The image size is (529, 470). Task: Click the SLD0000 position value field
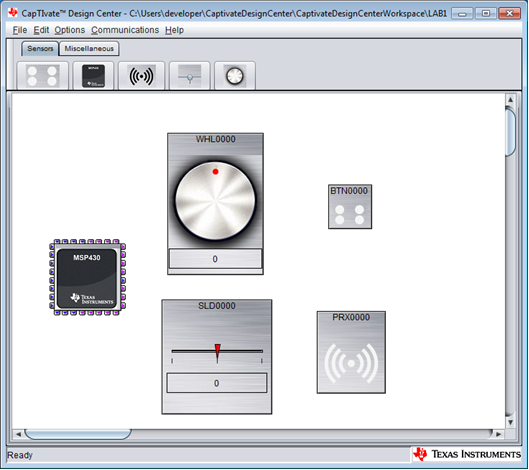point(217,383)
